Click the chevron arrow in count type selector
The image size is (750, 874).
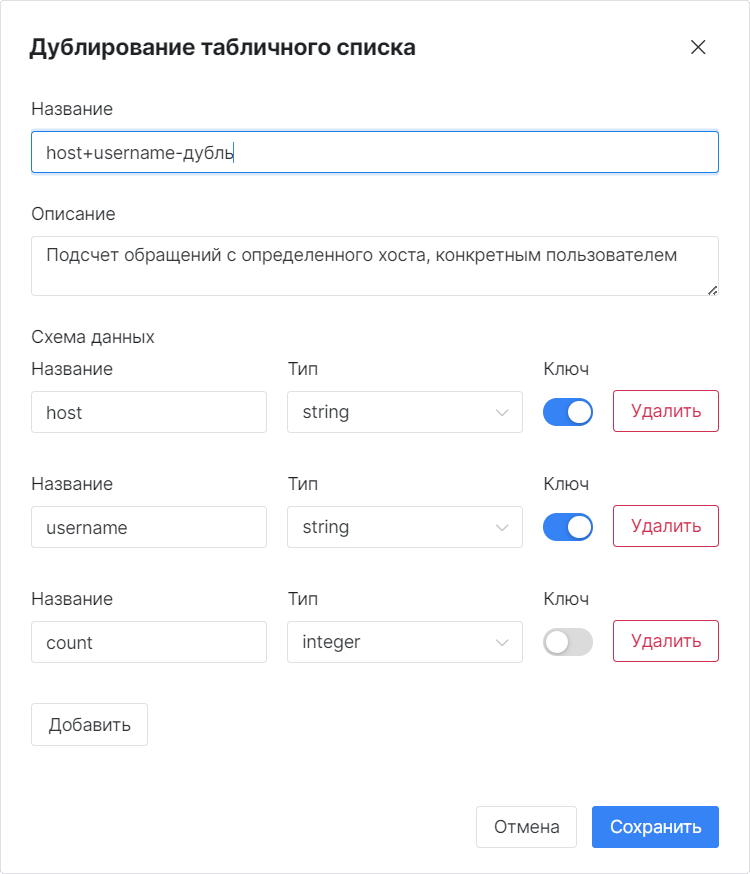pos(501,643)
